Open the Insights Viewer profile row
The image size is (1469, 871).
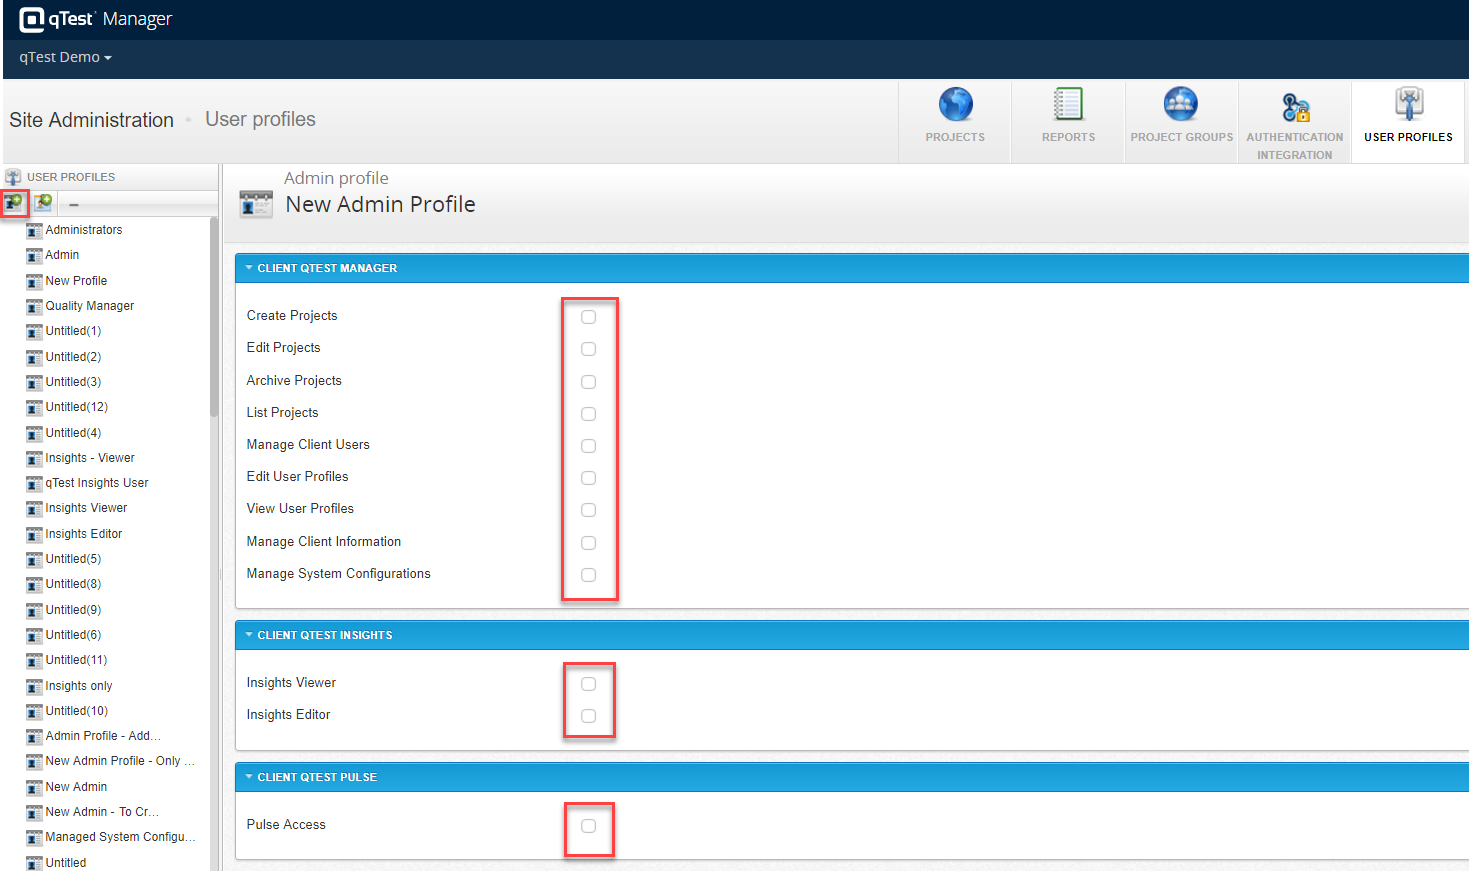coord(86,508)
